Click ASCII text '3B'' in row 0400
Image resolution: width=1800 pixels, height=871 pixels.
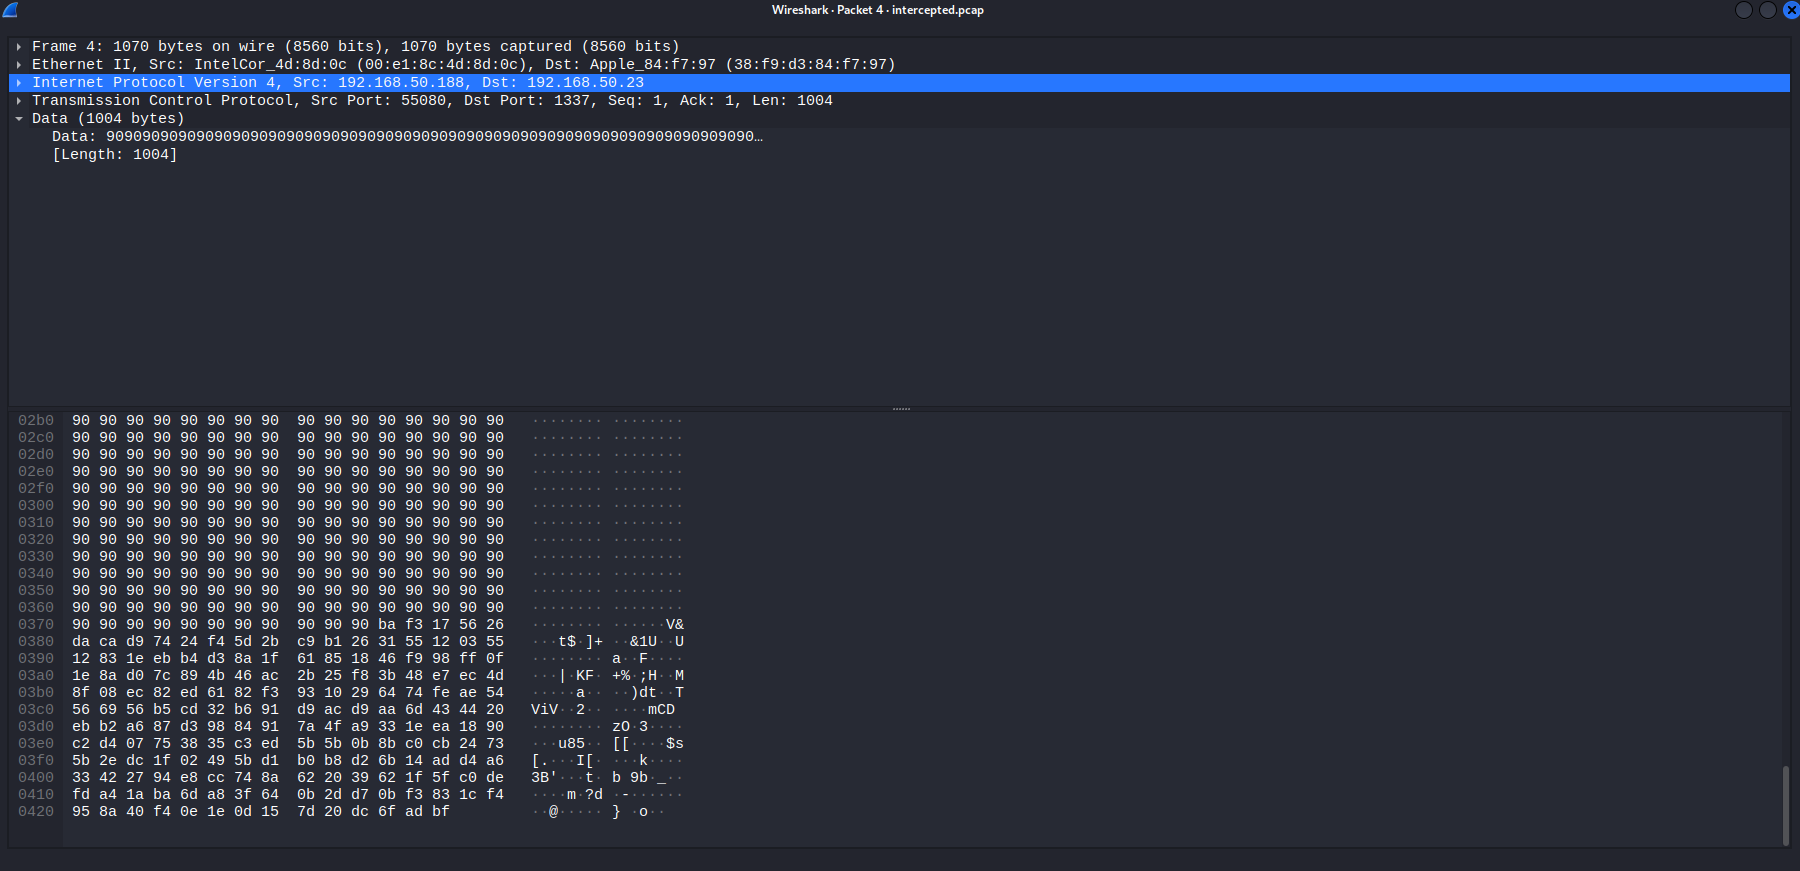pos(544,778)
